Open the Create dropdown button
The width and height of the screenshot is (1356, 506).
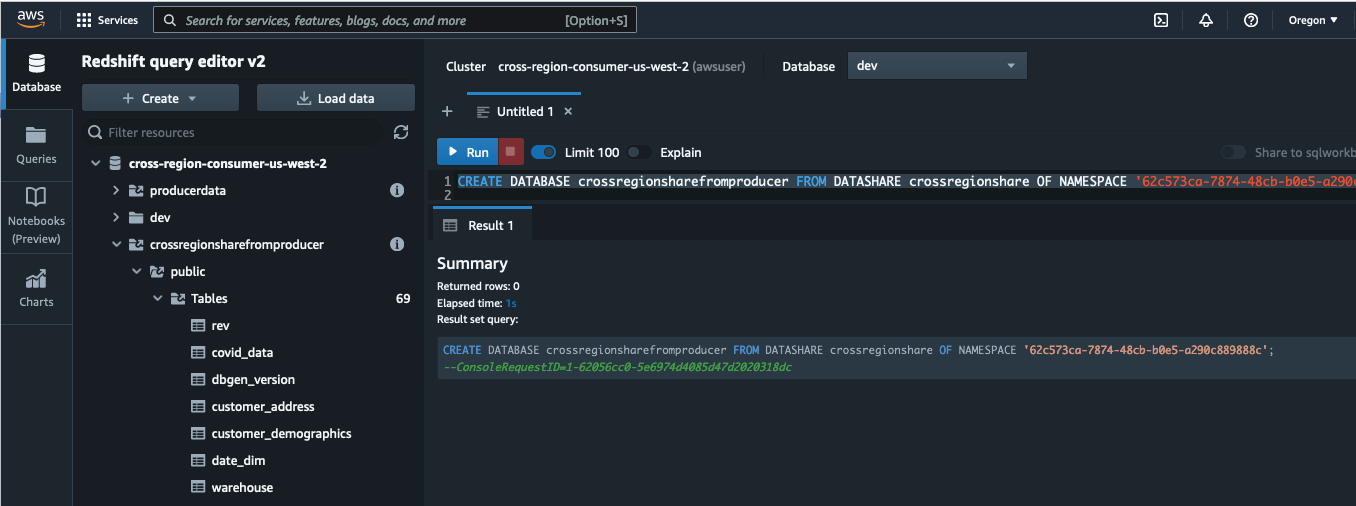click(x=160, y=98)
